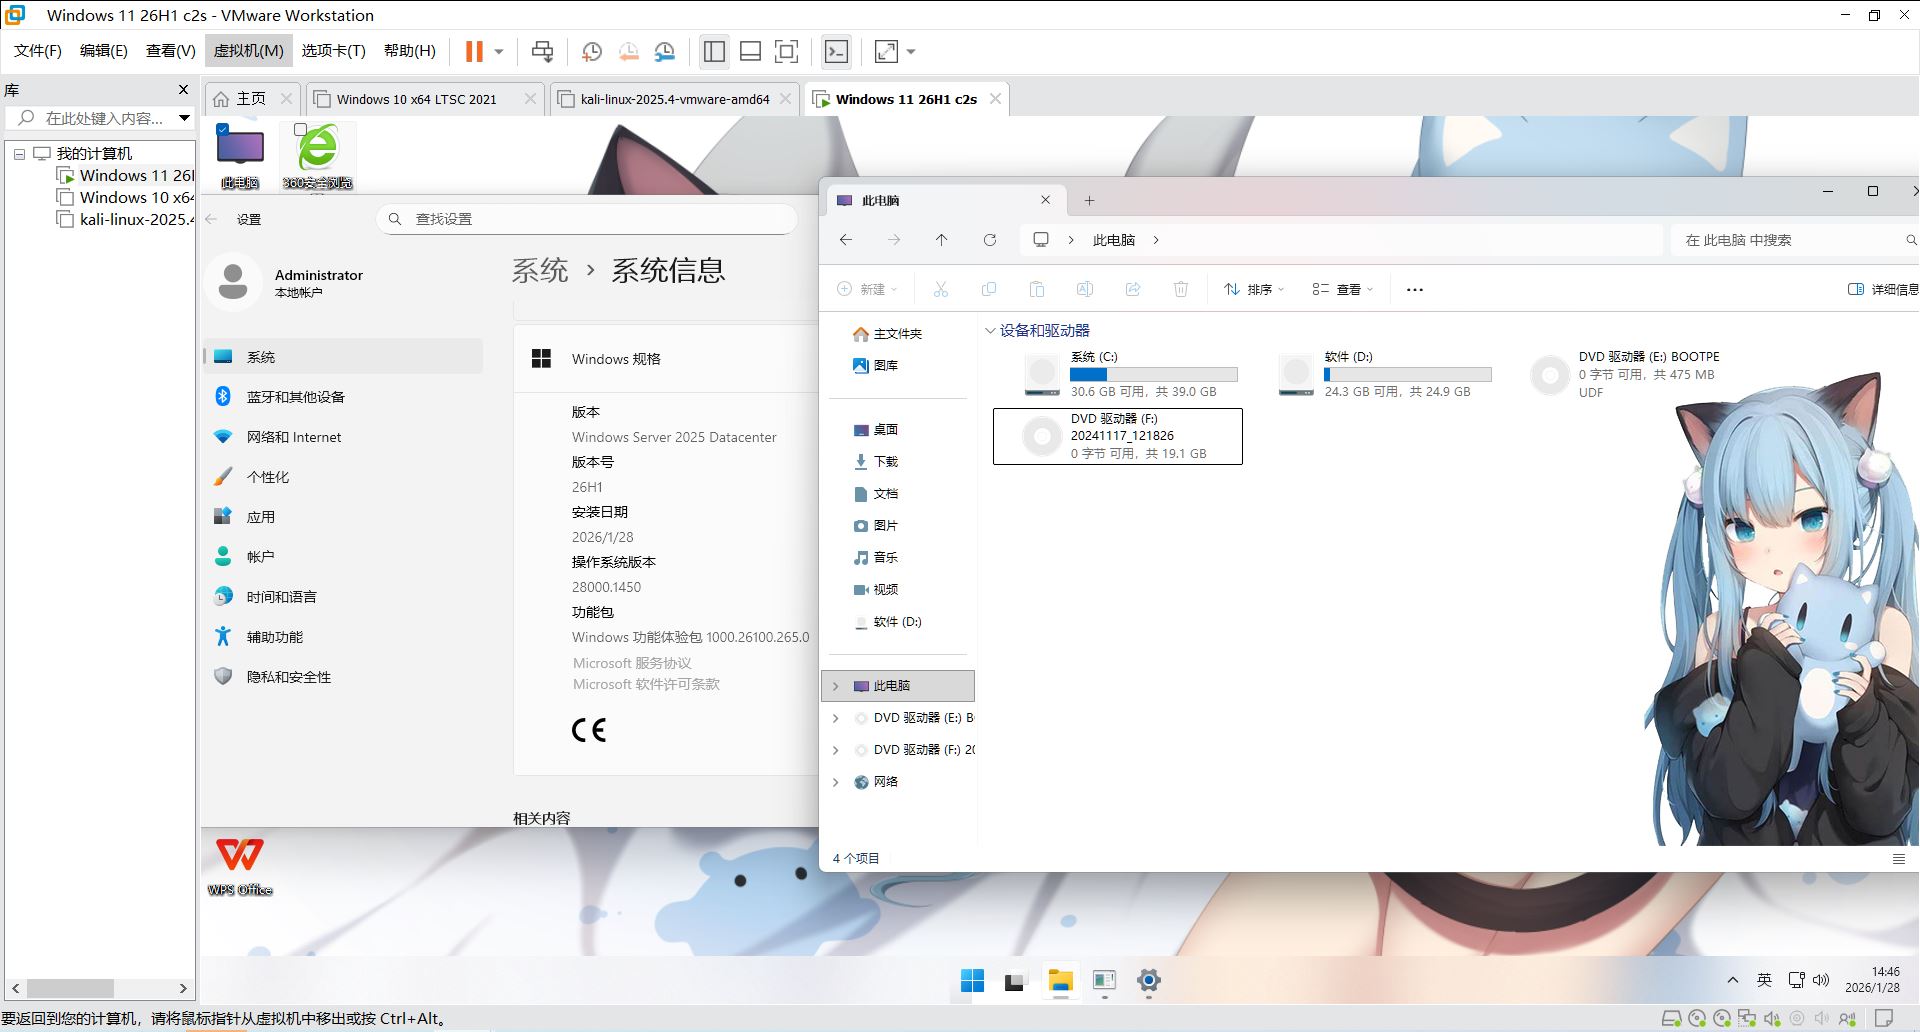Image resolution: width=1920 pixels, height=1032 pixels.
Task: Refresh the 此电脑 Explorer window
Action: (x=989, y=240)
